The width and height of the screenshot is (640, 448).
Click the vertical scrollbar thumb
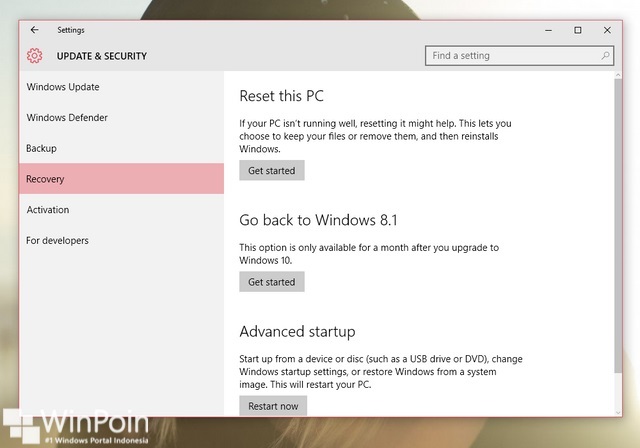618,225
